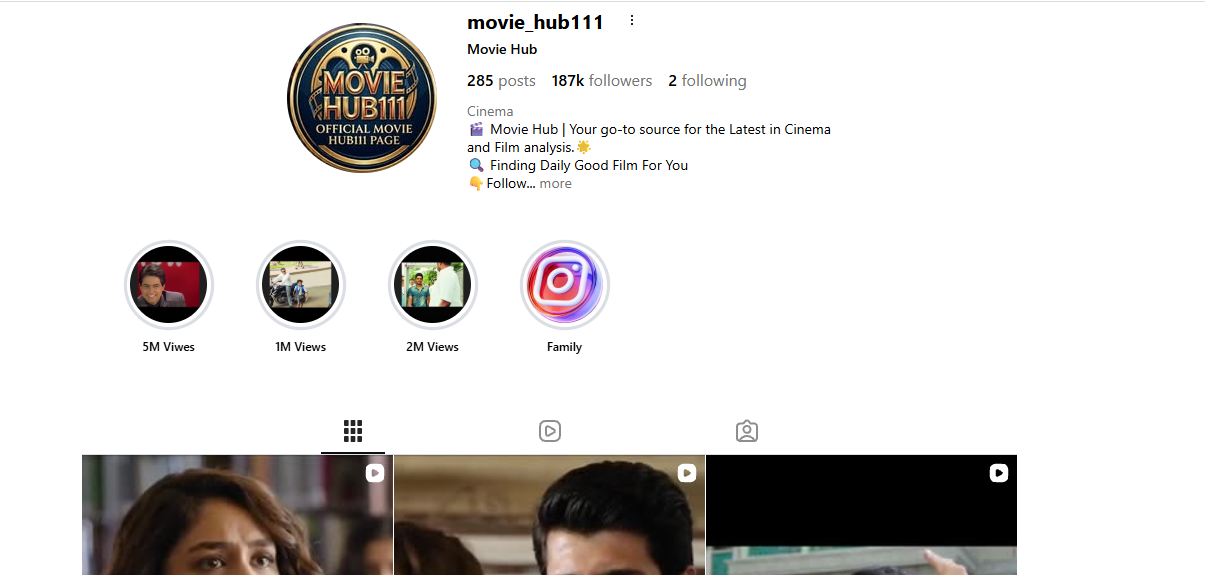This screenshot has height=575, width=1205.
Task: Expand the bio with the more link
Action: click(x=556, y=184)
